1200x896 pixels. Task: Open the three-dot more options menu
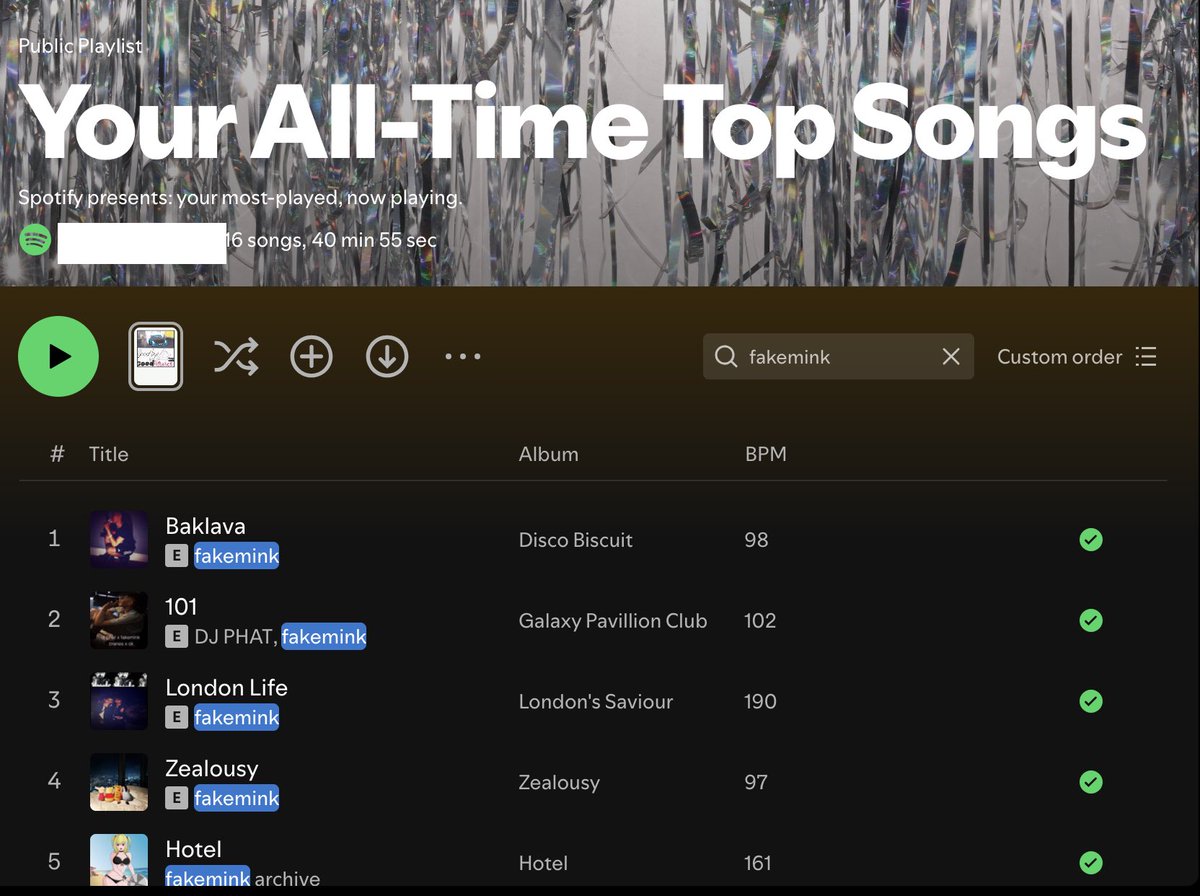tap(463, 357)
